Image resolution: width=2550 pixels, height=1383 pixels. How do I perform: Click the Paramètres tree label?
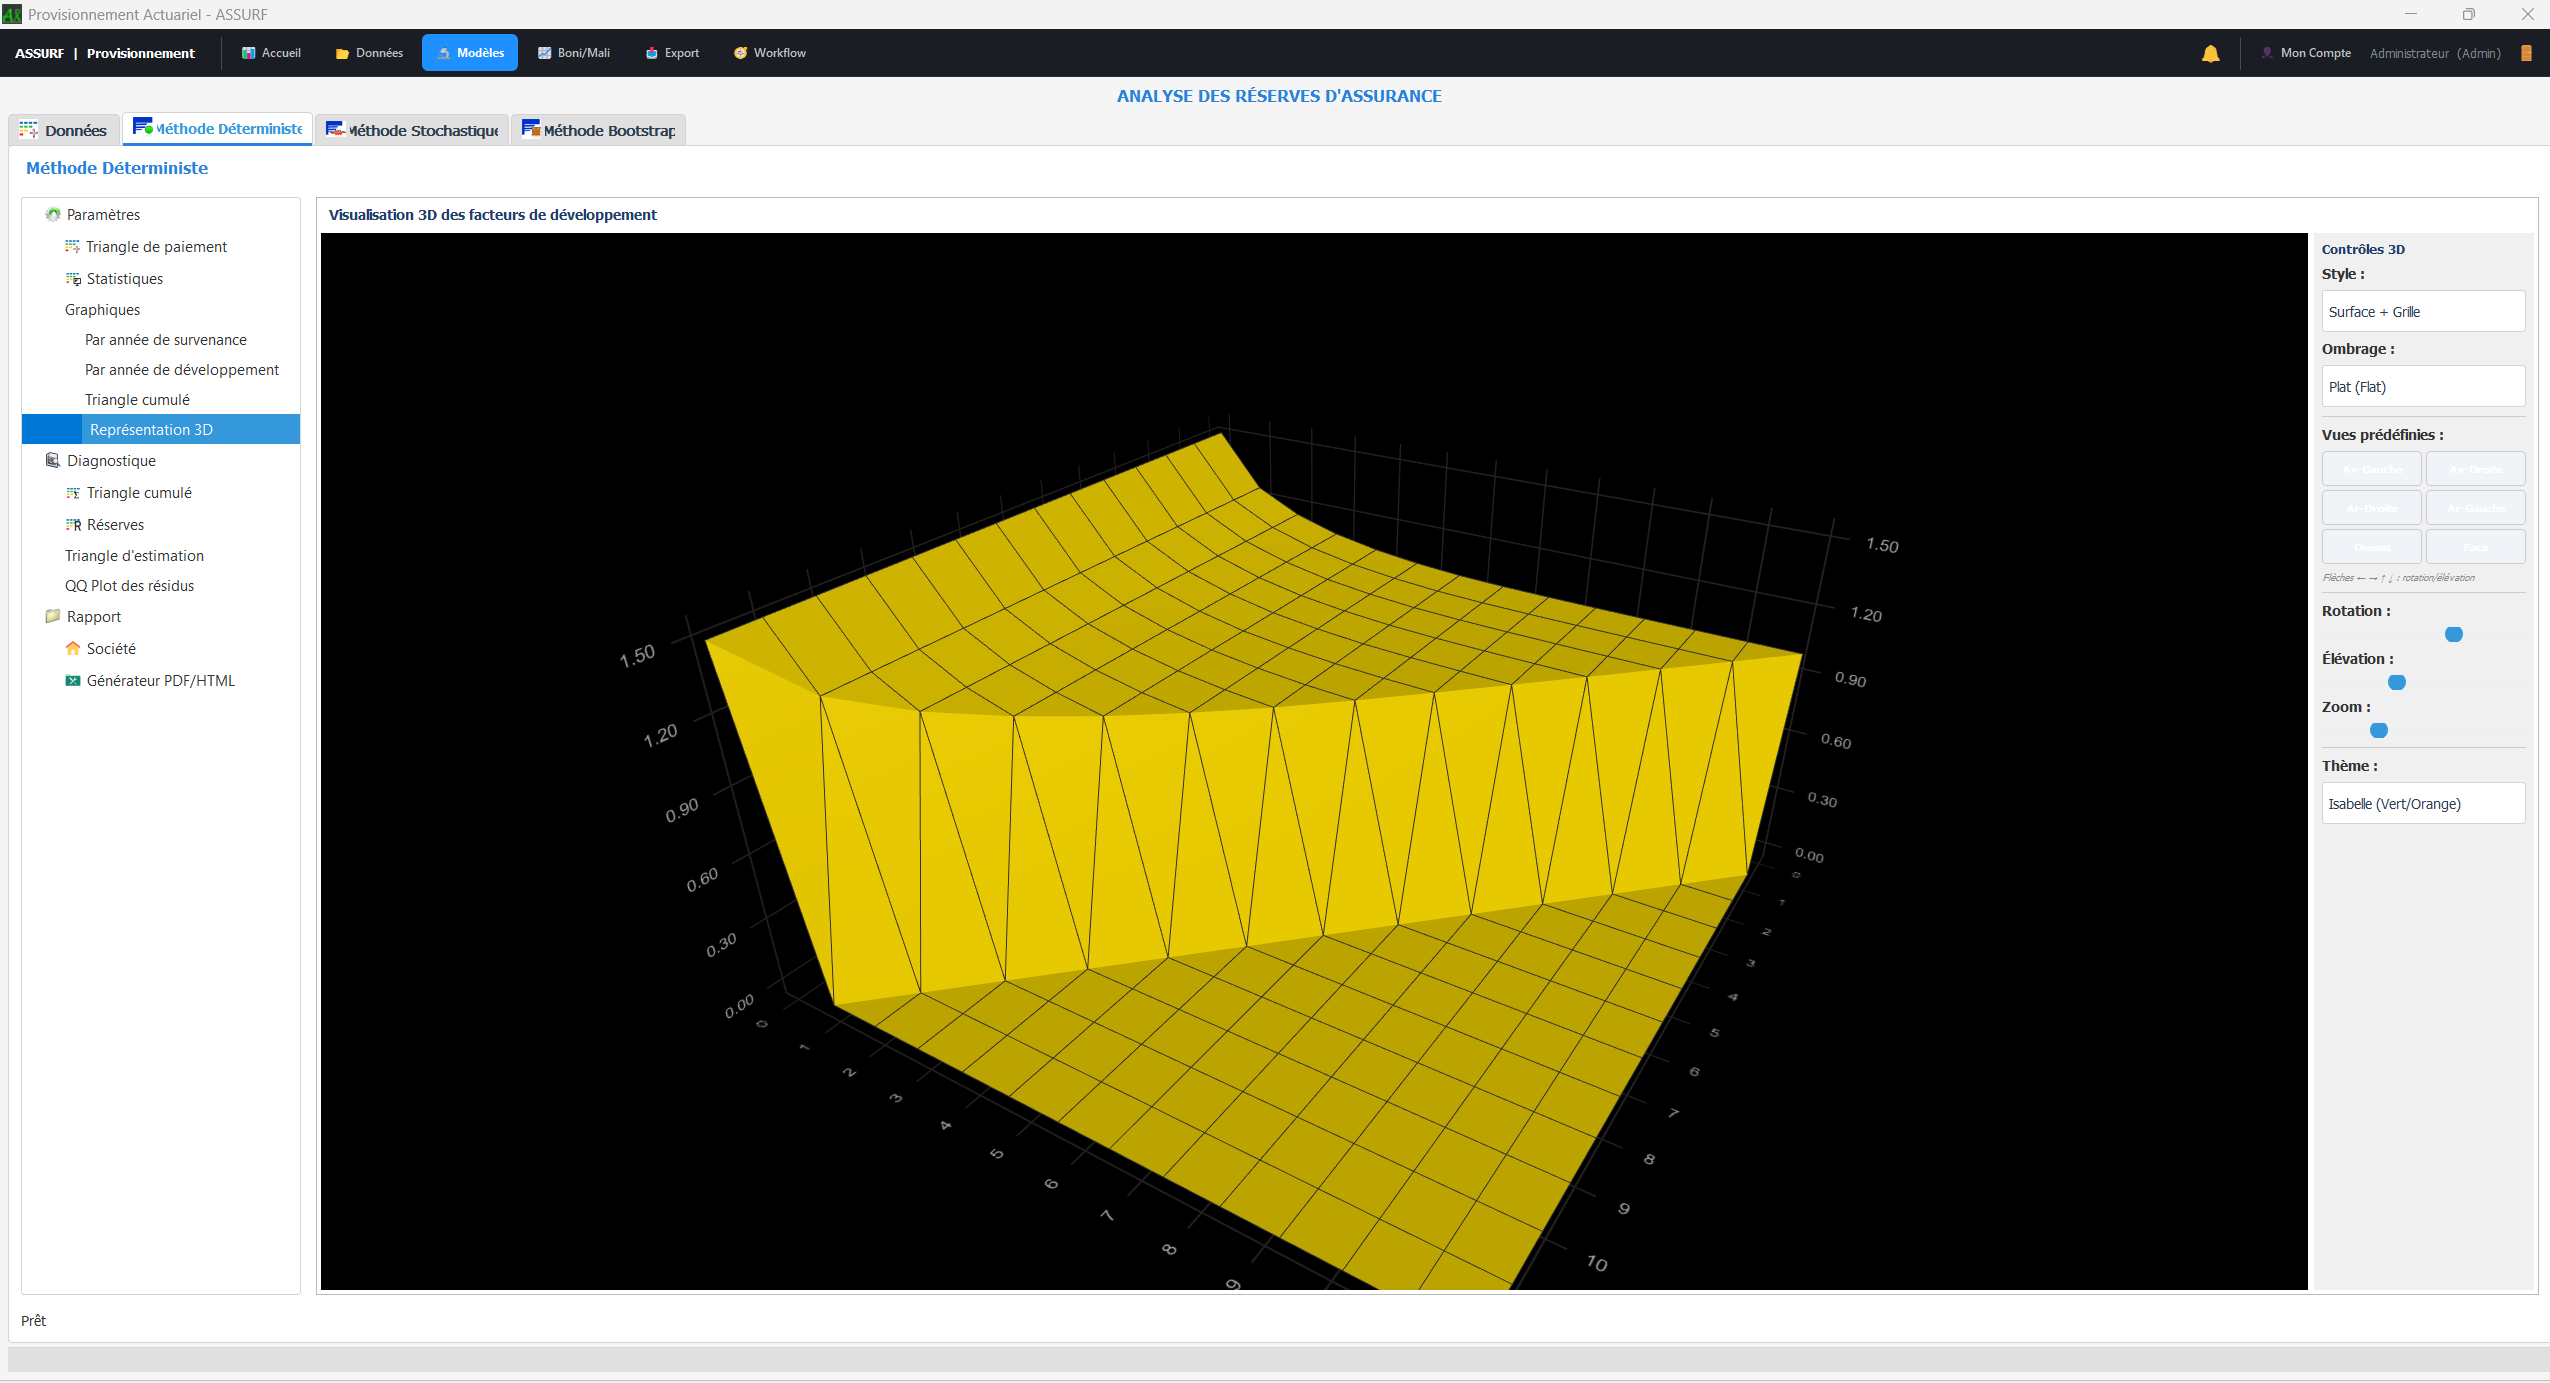click(103, 214)
